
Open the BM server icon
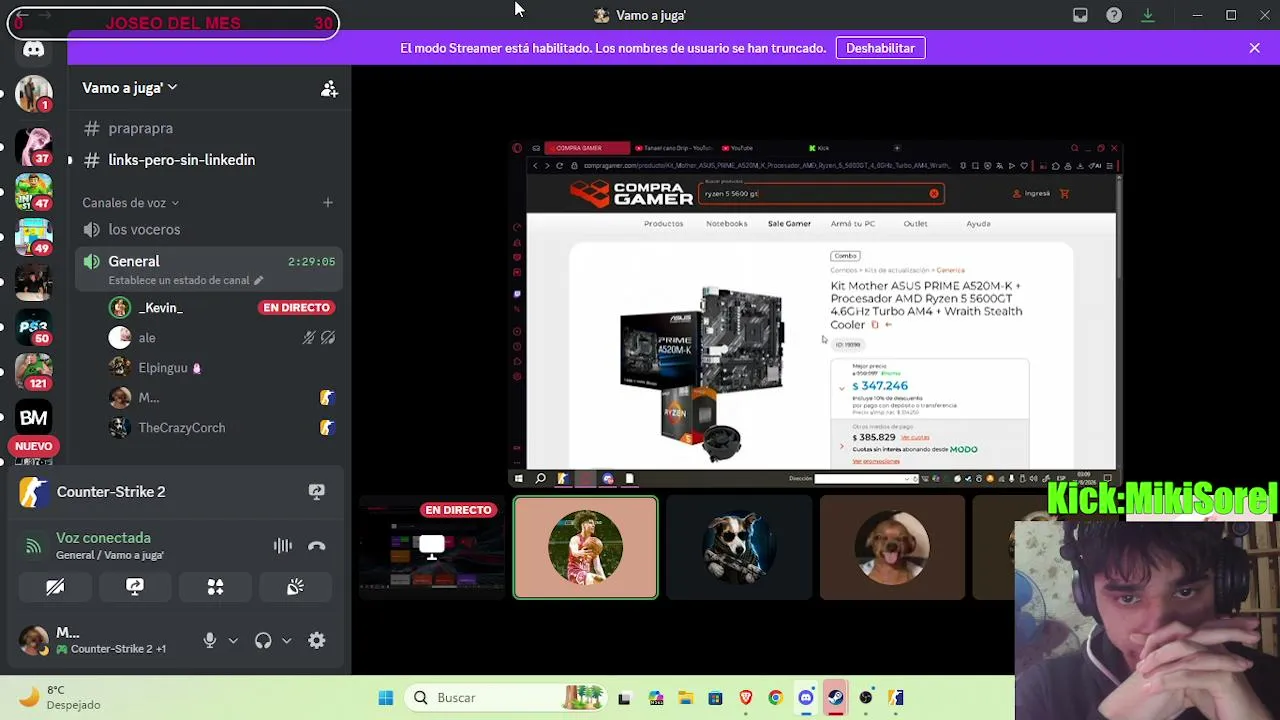pos(34,417)
